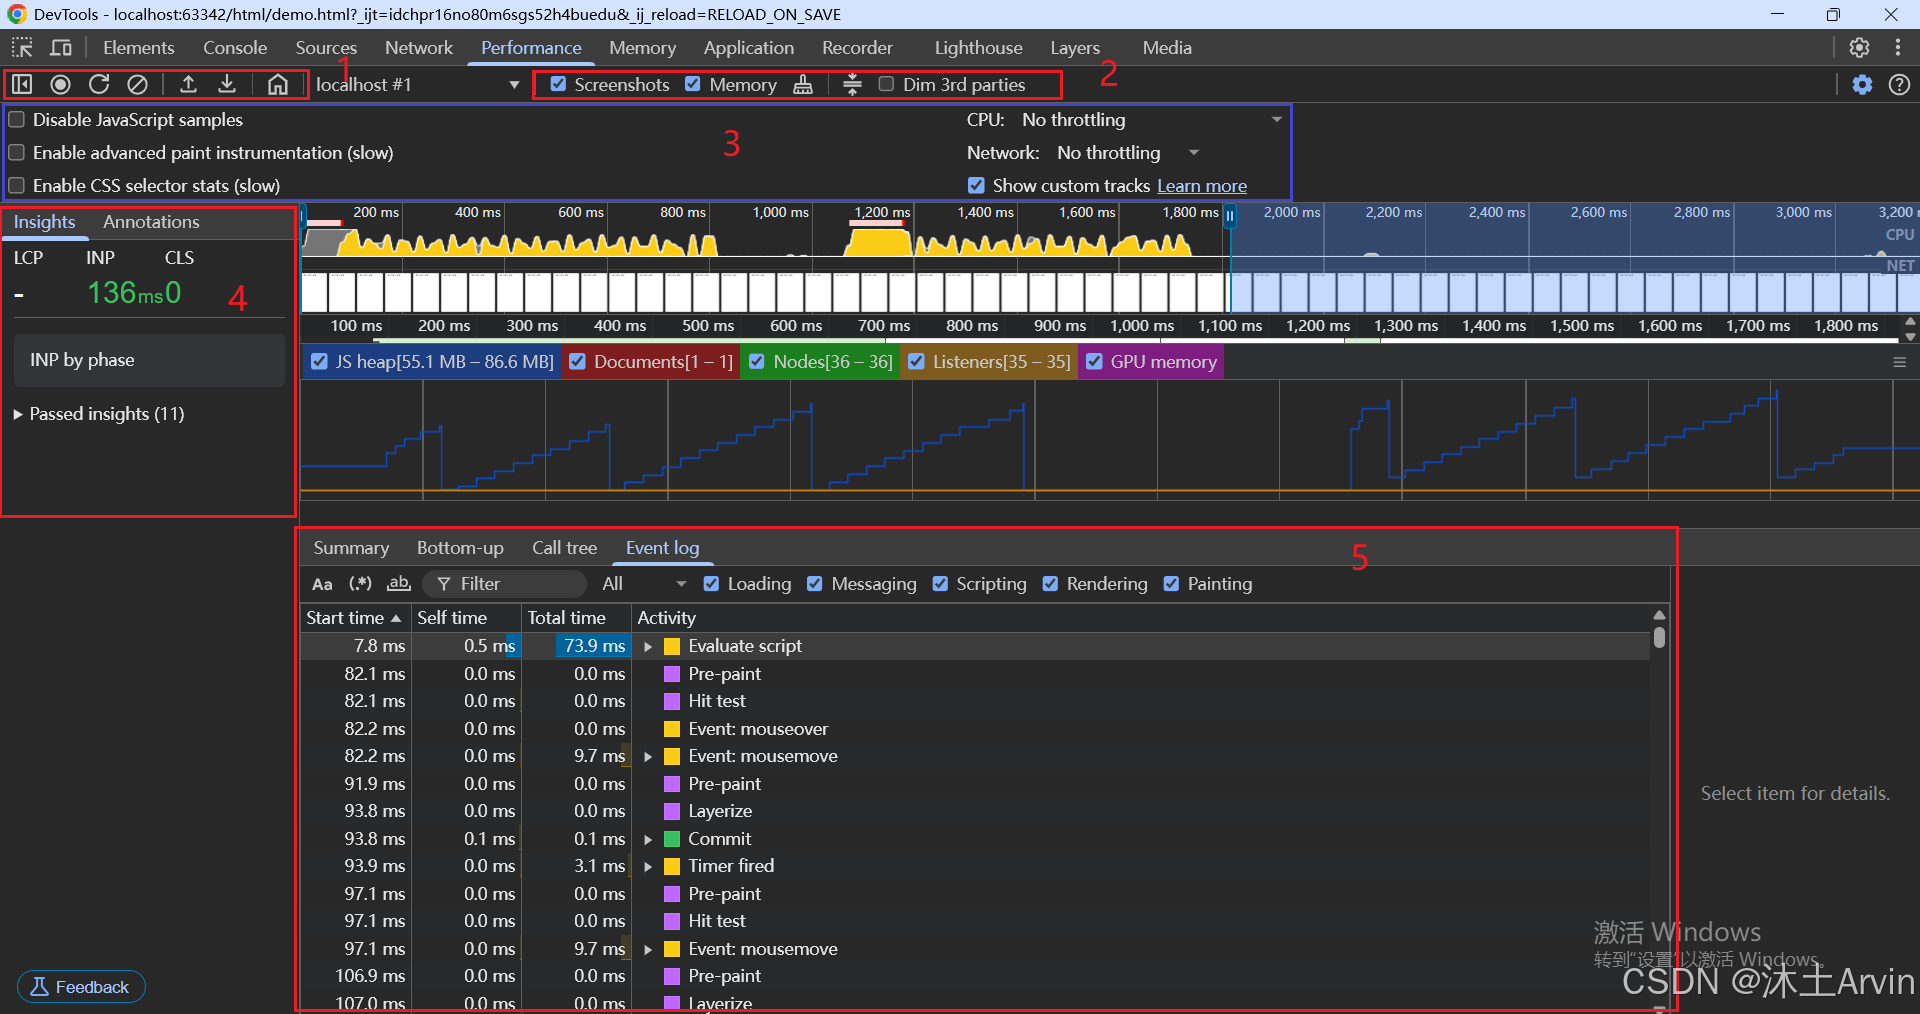Uncheck the Painting filter checkbox
Screen dimensions: 1920x1014
[1171, 584]
